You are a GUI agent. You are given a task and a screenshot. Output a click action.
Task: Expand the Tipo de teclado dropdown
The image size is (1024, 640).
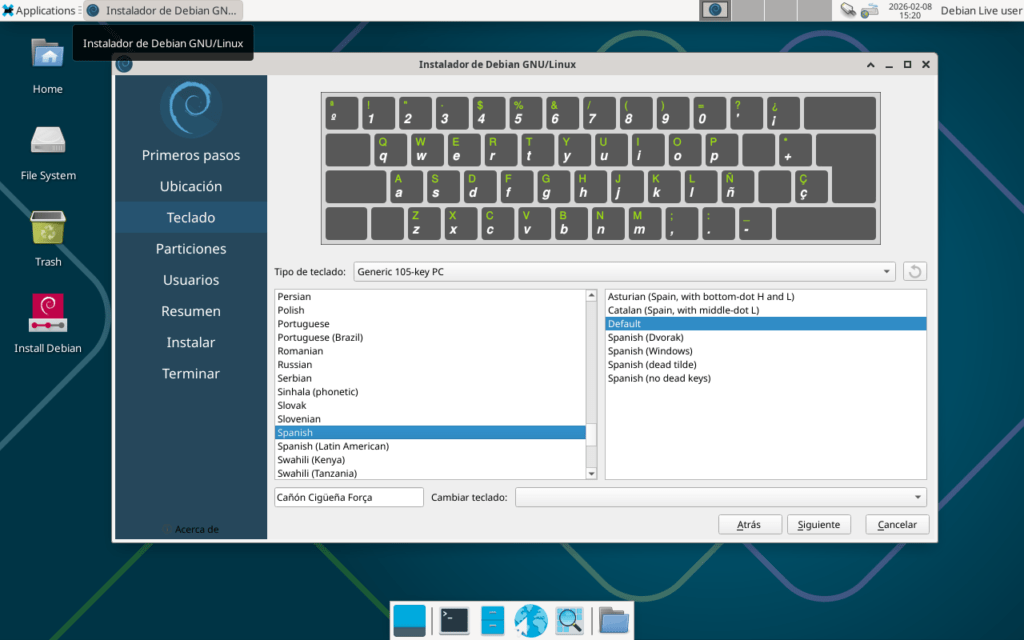(625, 272)
